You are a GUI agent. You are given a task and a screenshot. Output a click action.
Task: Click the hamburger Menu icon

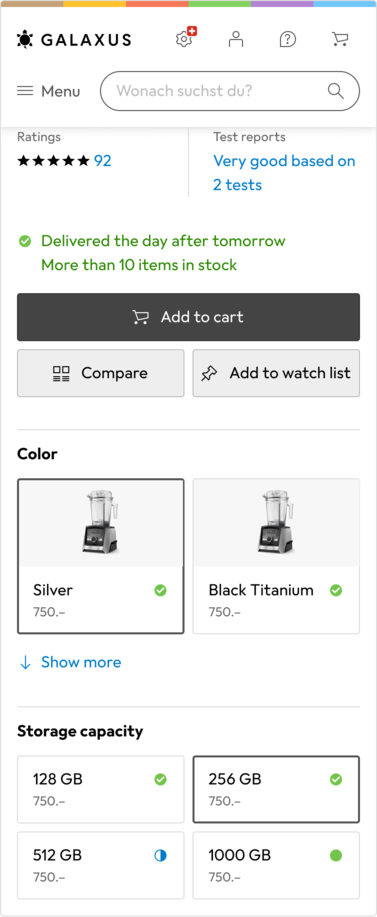(25, 91)
